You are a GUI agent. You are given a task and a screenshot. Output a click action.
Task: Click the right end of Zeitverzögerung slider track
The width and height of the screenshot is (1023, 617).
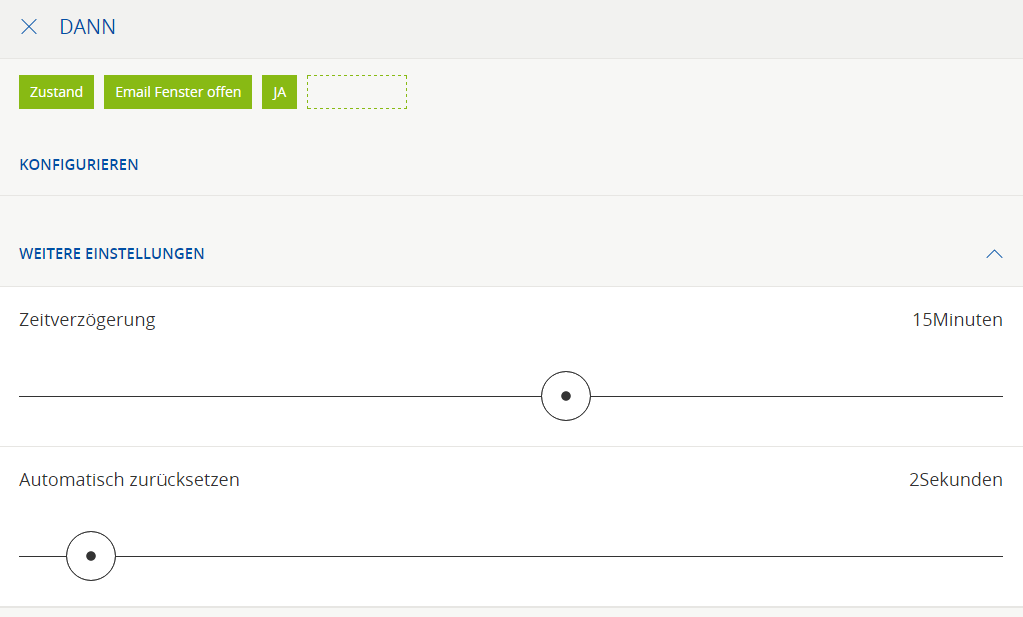(997, 396)
